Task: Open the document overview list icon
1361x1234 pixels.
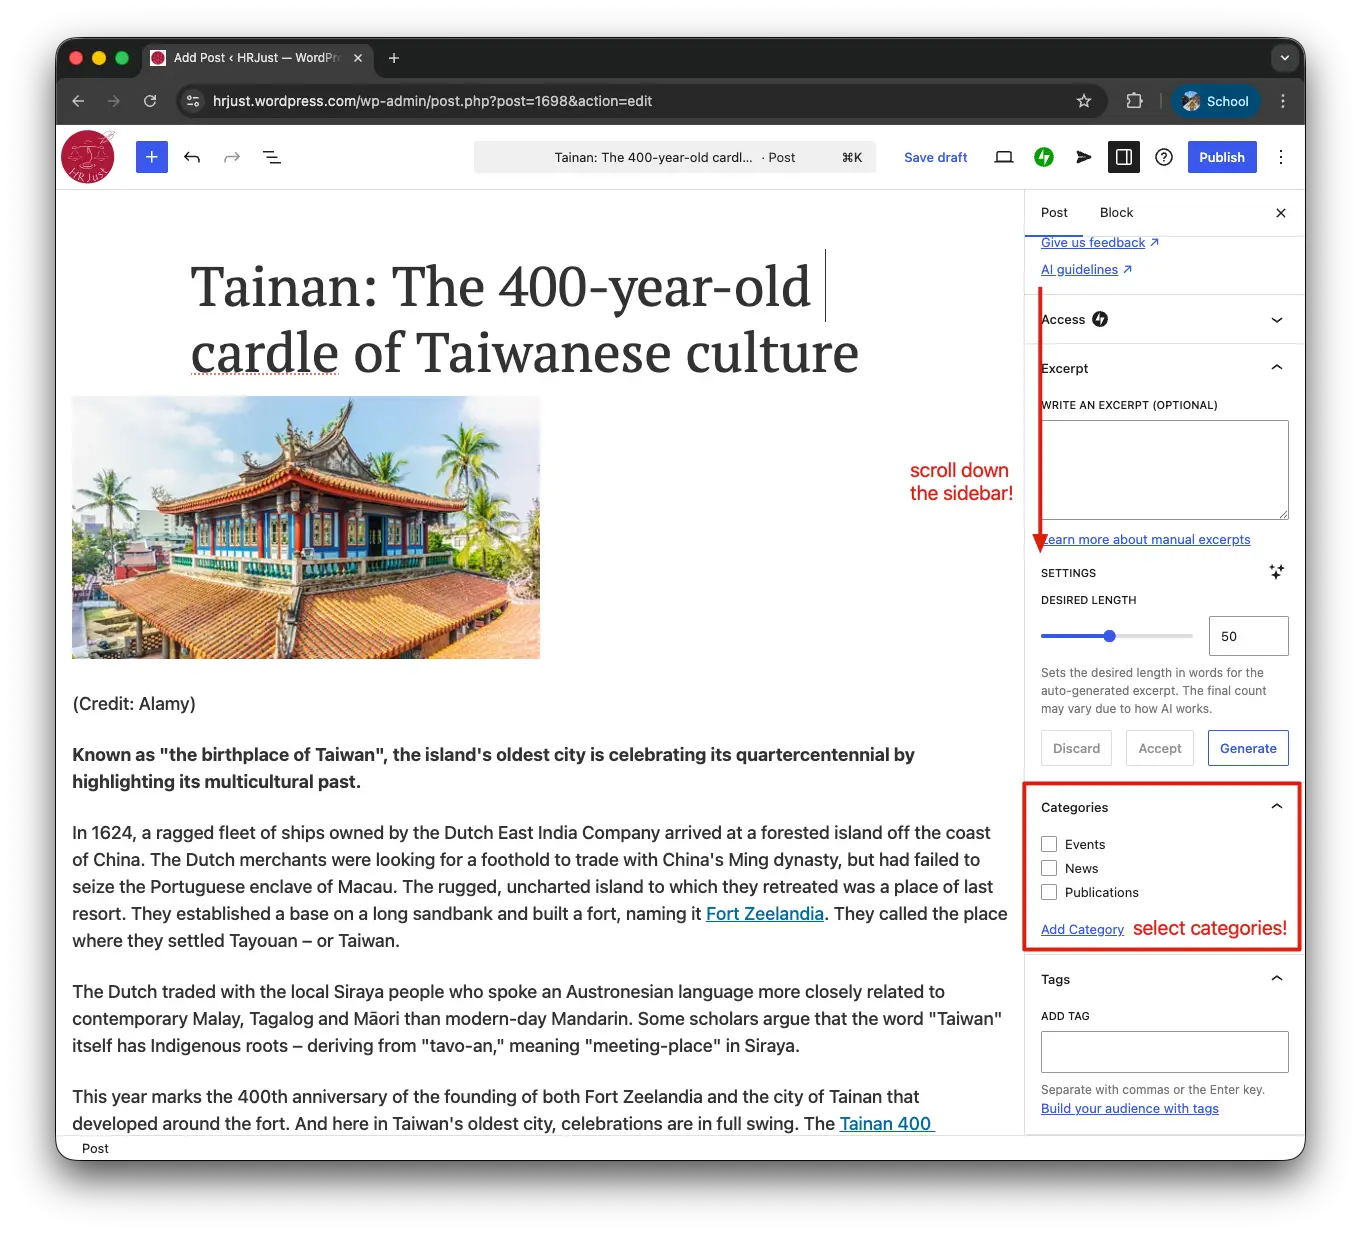Action: pos(271,157)
